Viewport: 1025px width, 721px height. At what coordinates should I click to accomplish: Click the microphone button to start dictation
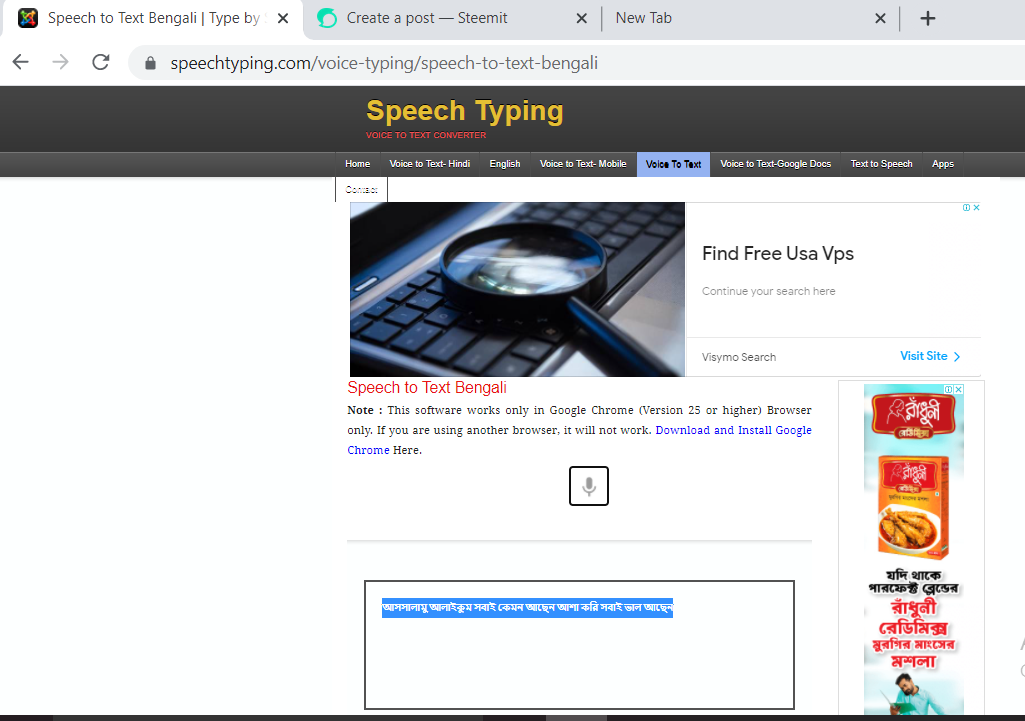pos(588,486)
